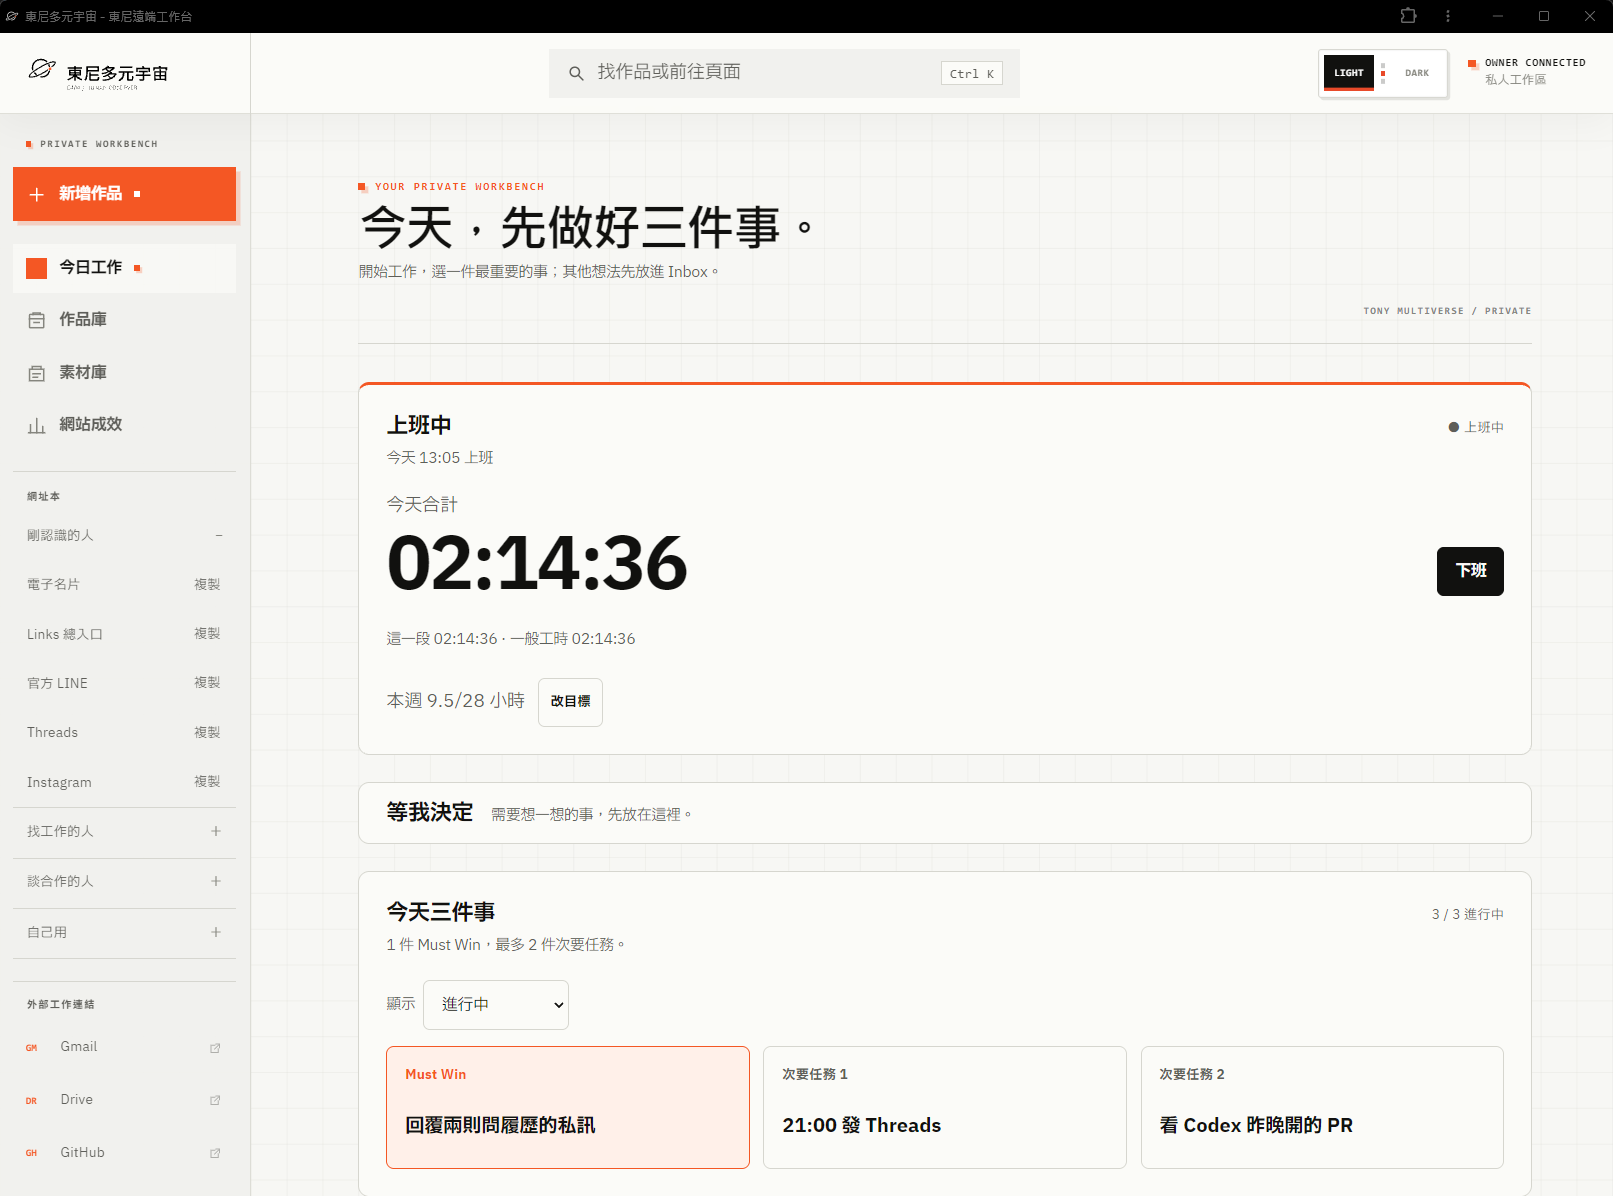The height and width of the screenshot is (1196, 1613).
Task: Open the extensions puzzle icon in title bar
Action: click(1408, 16)
